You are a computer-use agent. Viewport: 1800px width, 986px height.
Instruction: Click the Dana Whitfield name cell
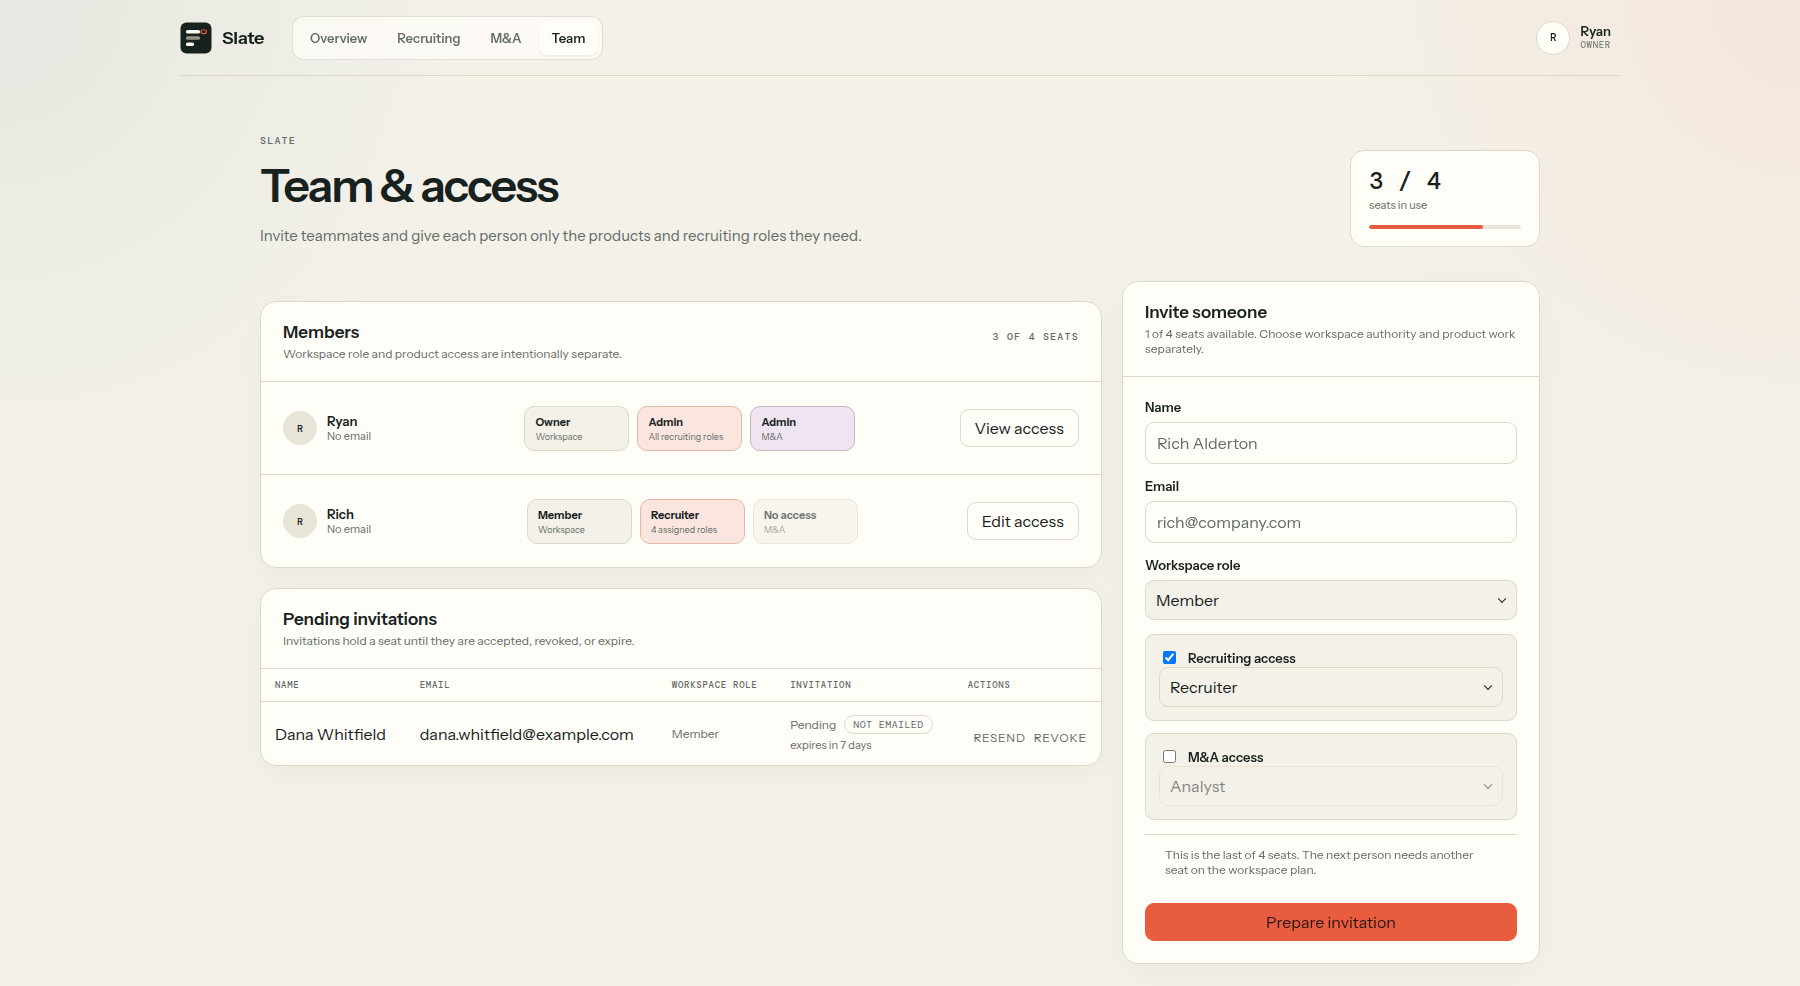pyautogui.click(x=330, y=734)
